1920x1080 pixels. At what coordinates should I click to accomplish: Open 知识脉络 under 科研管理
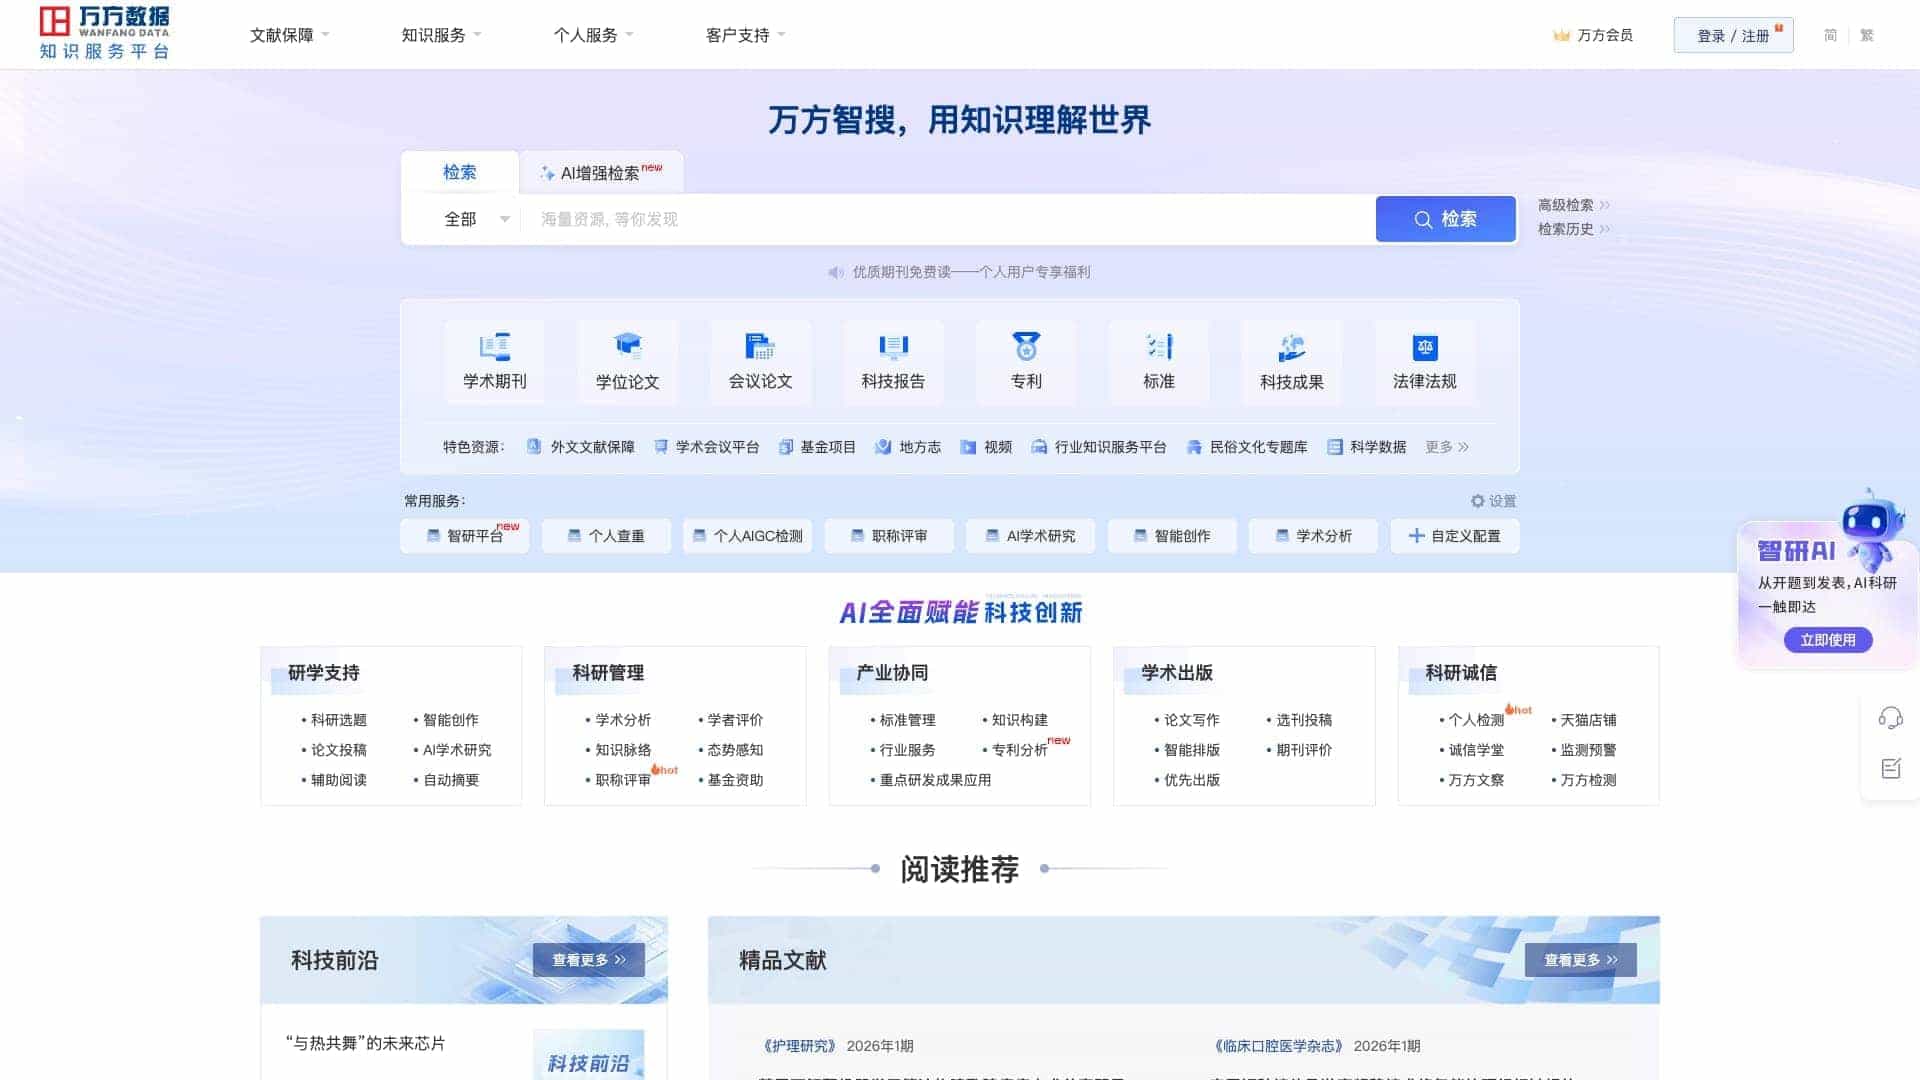(623, 750)
